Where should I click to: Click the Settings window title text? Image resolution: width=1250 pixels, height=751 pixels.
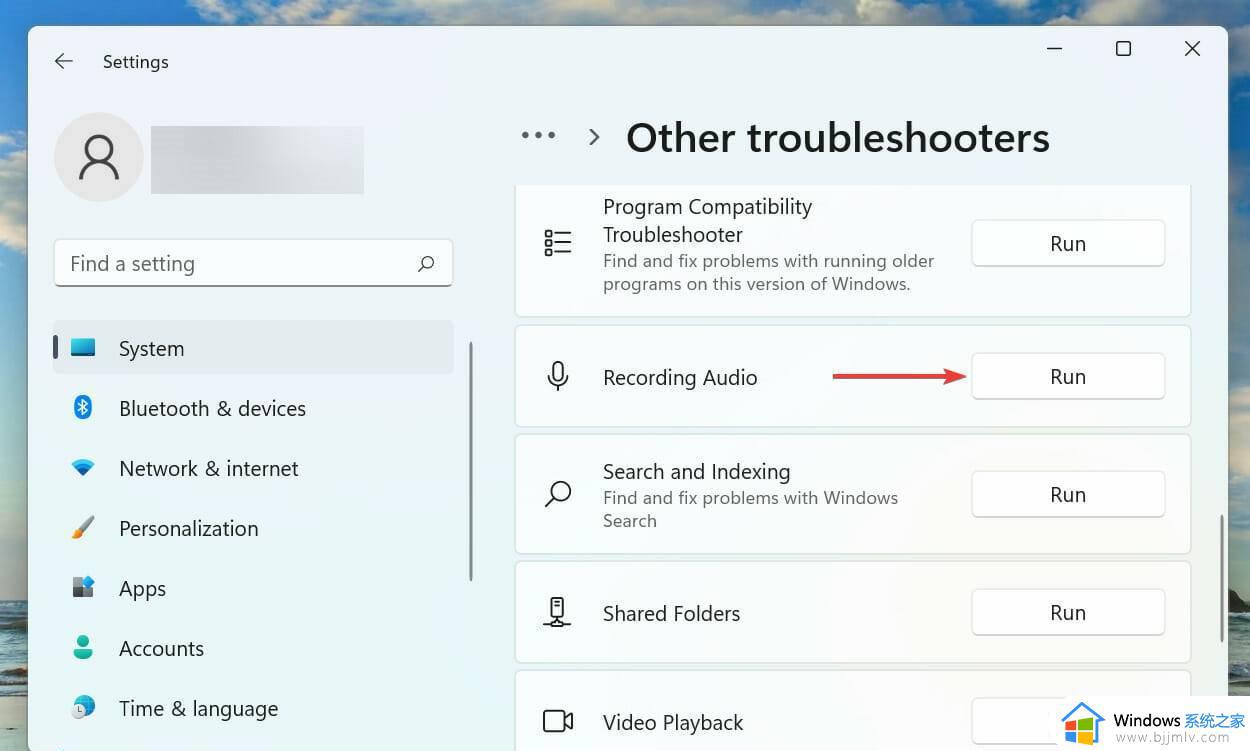point(136,61)
